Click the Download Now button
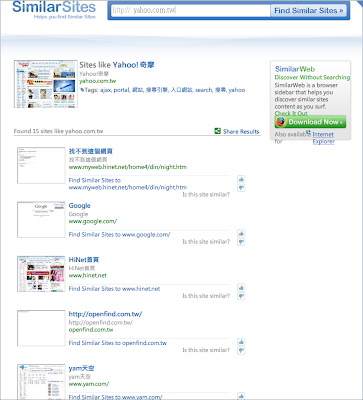This screenshot has width=363, height=400. tap(310, 122)
